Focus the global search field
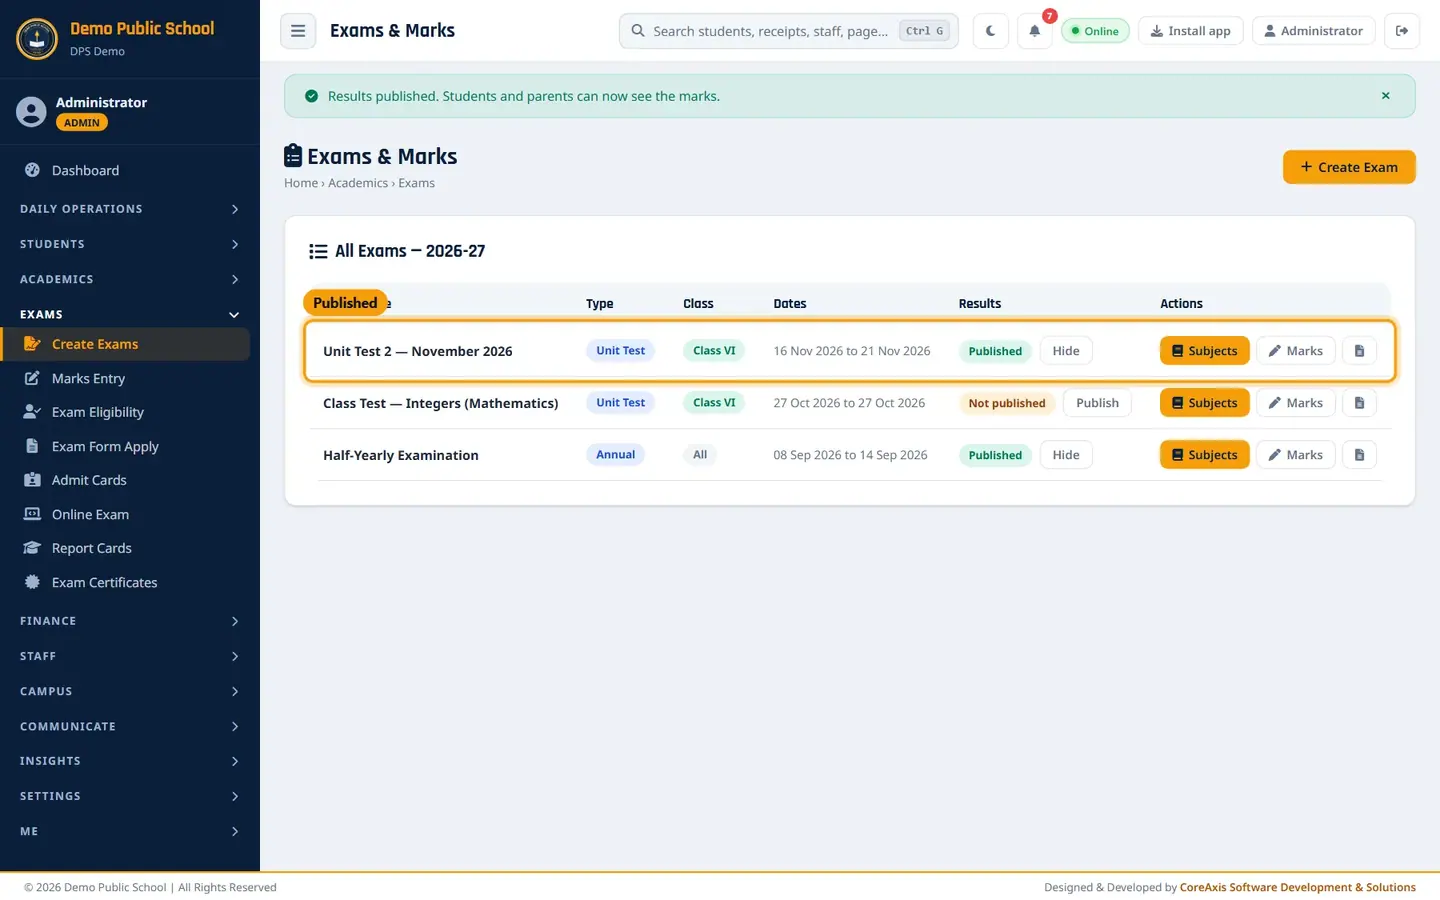The width and height of the screenshot is (1440, 900). [x=788, y=31]
